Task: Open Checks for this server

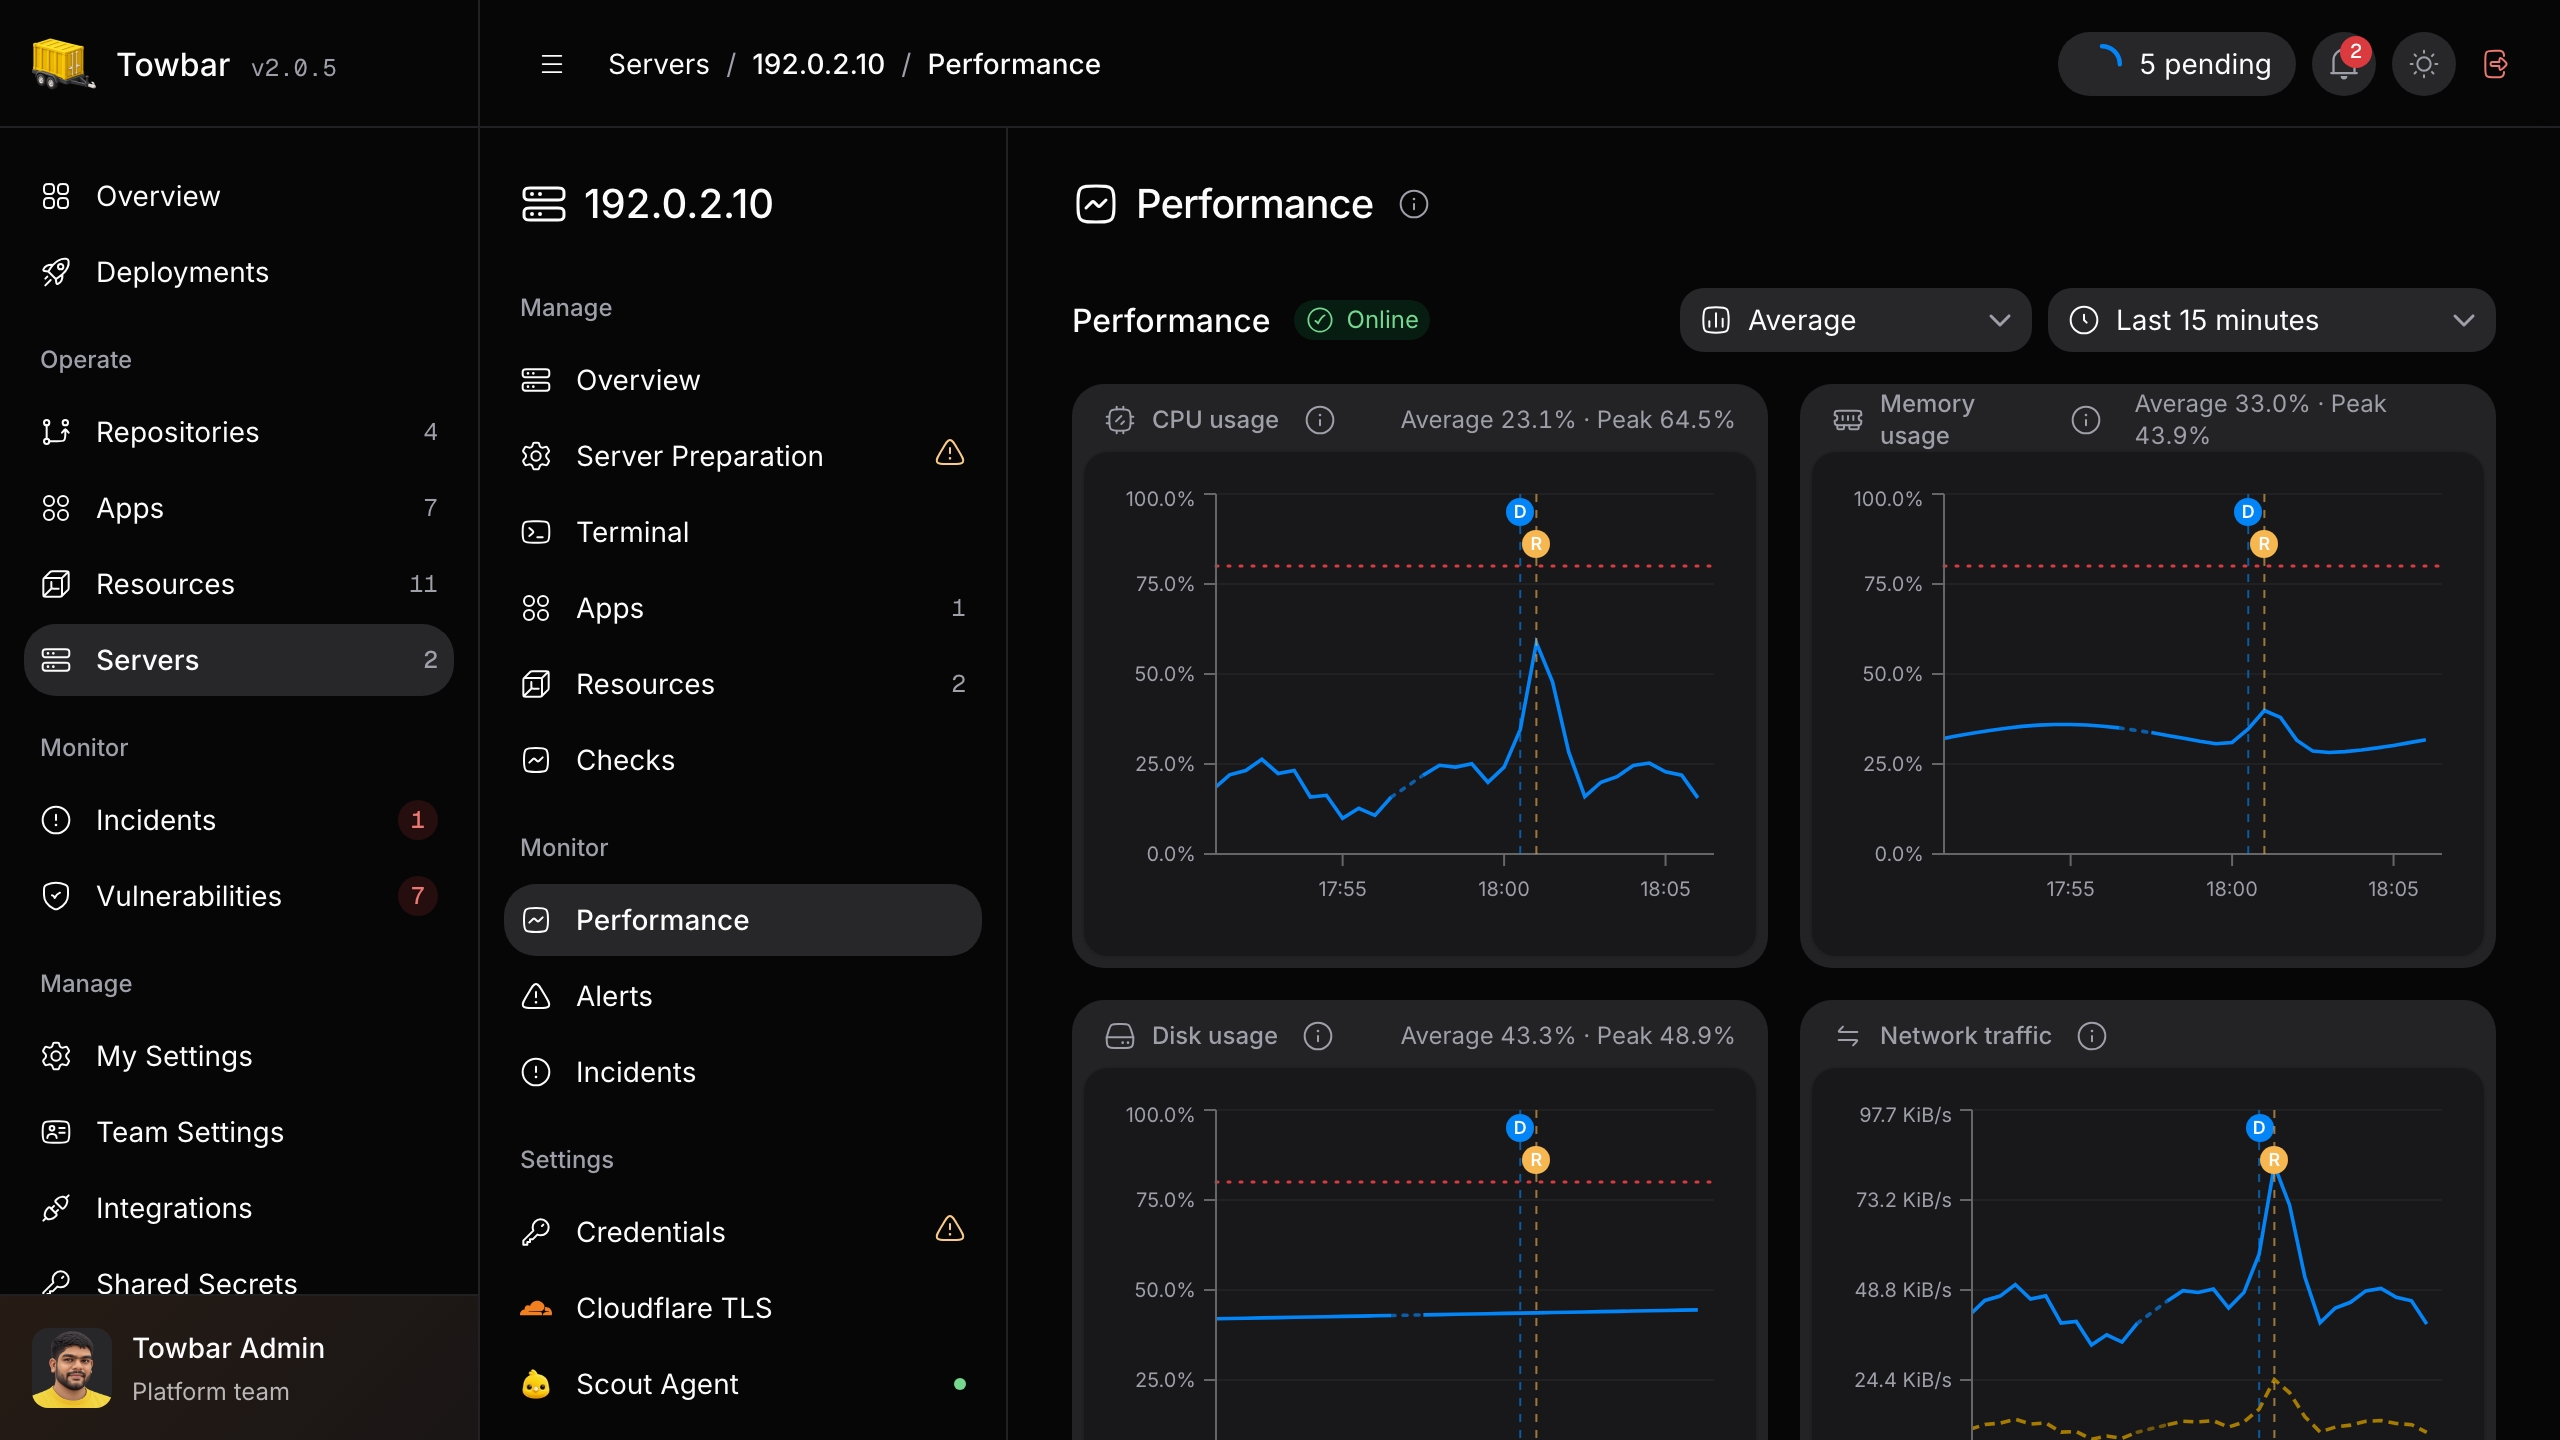Action: pyautogui.click(x=743, y=760)
